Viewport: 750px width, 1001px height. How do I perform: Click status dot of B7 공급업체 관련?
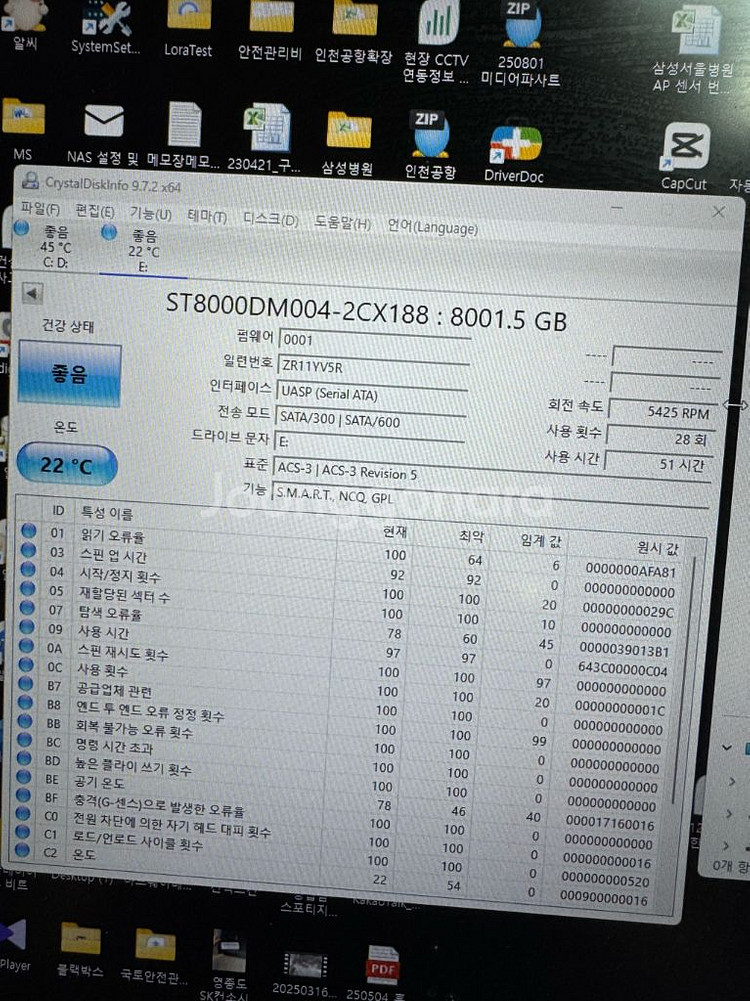pyautogui.click(x=26, y=683)
